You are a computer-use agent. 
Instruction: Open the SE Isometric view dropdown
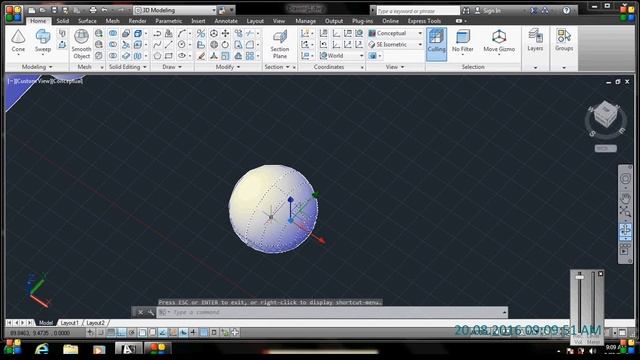click(395, 44)
